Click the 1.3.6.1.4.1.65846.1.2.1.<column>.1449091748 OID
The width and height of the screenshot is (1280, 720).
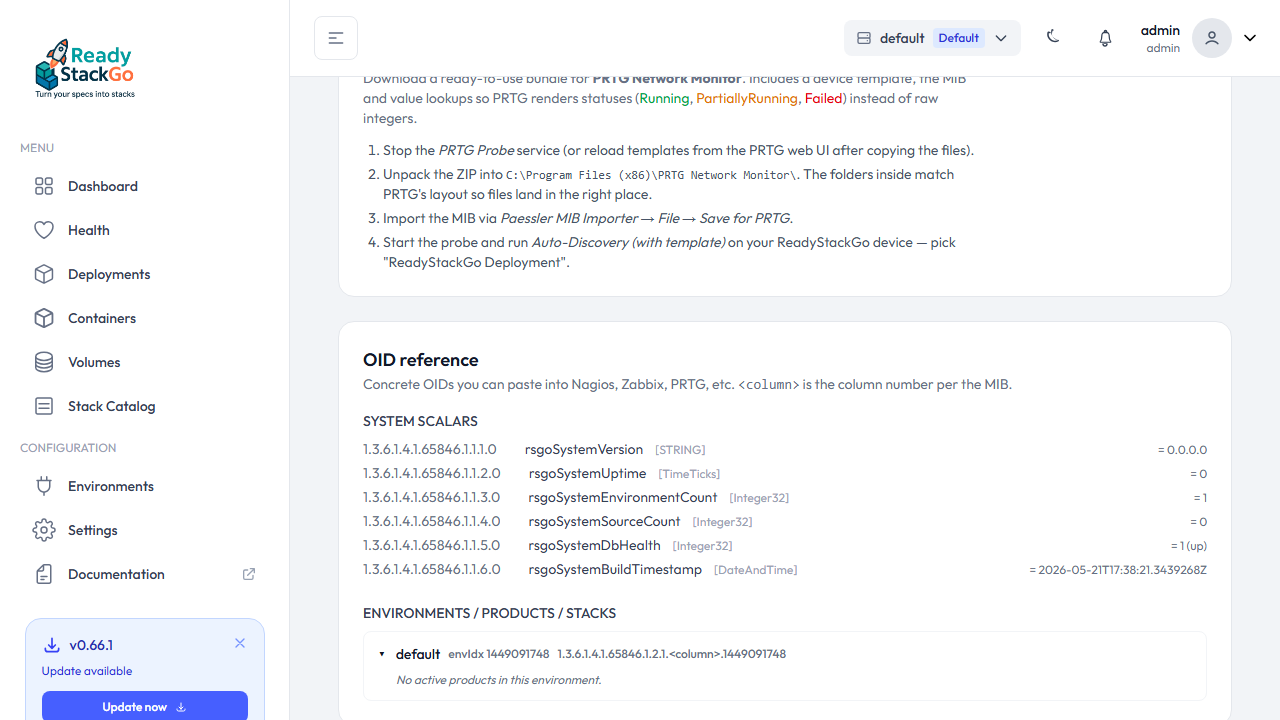[x=672, y=654]
